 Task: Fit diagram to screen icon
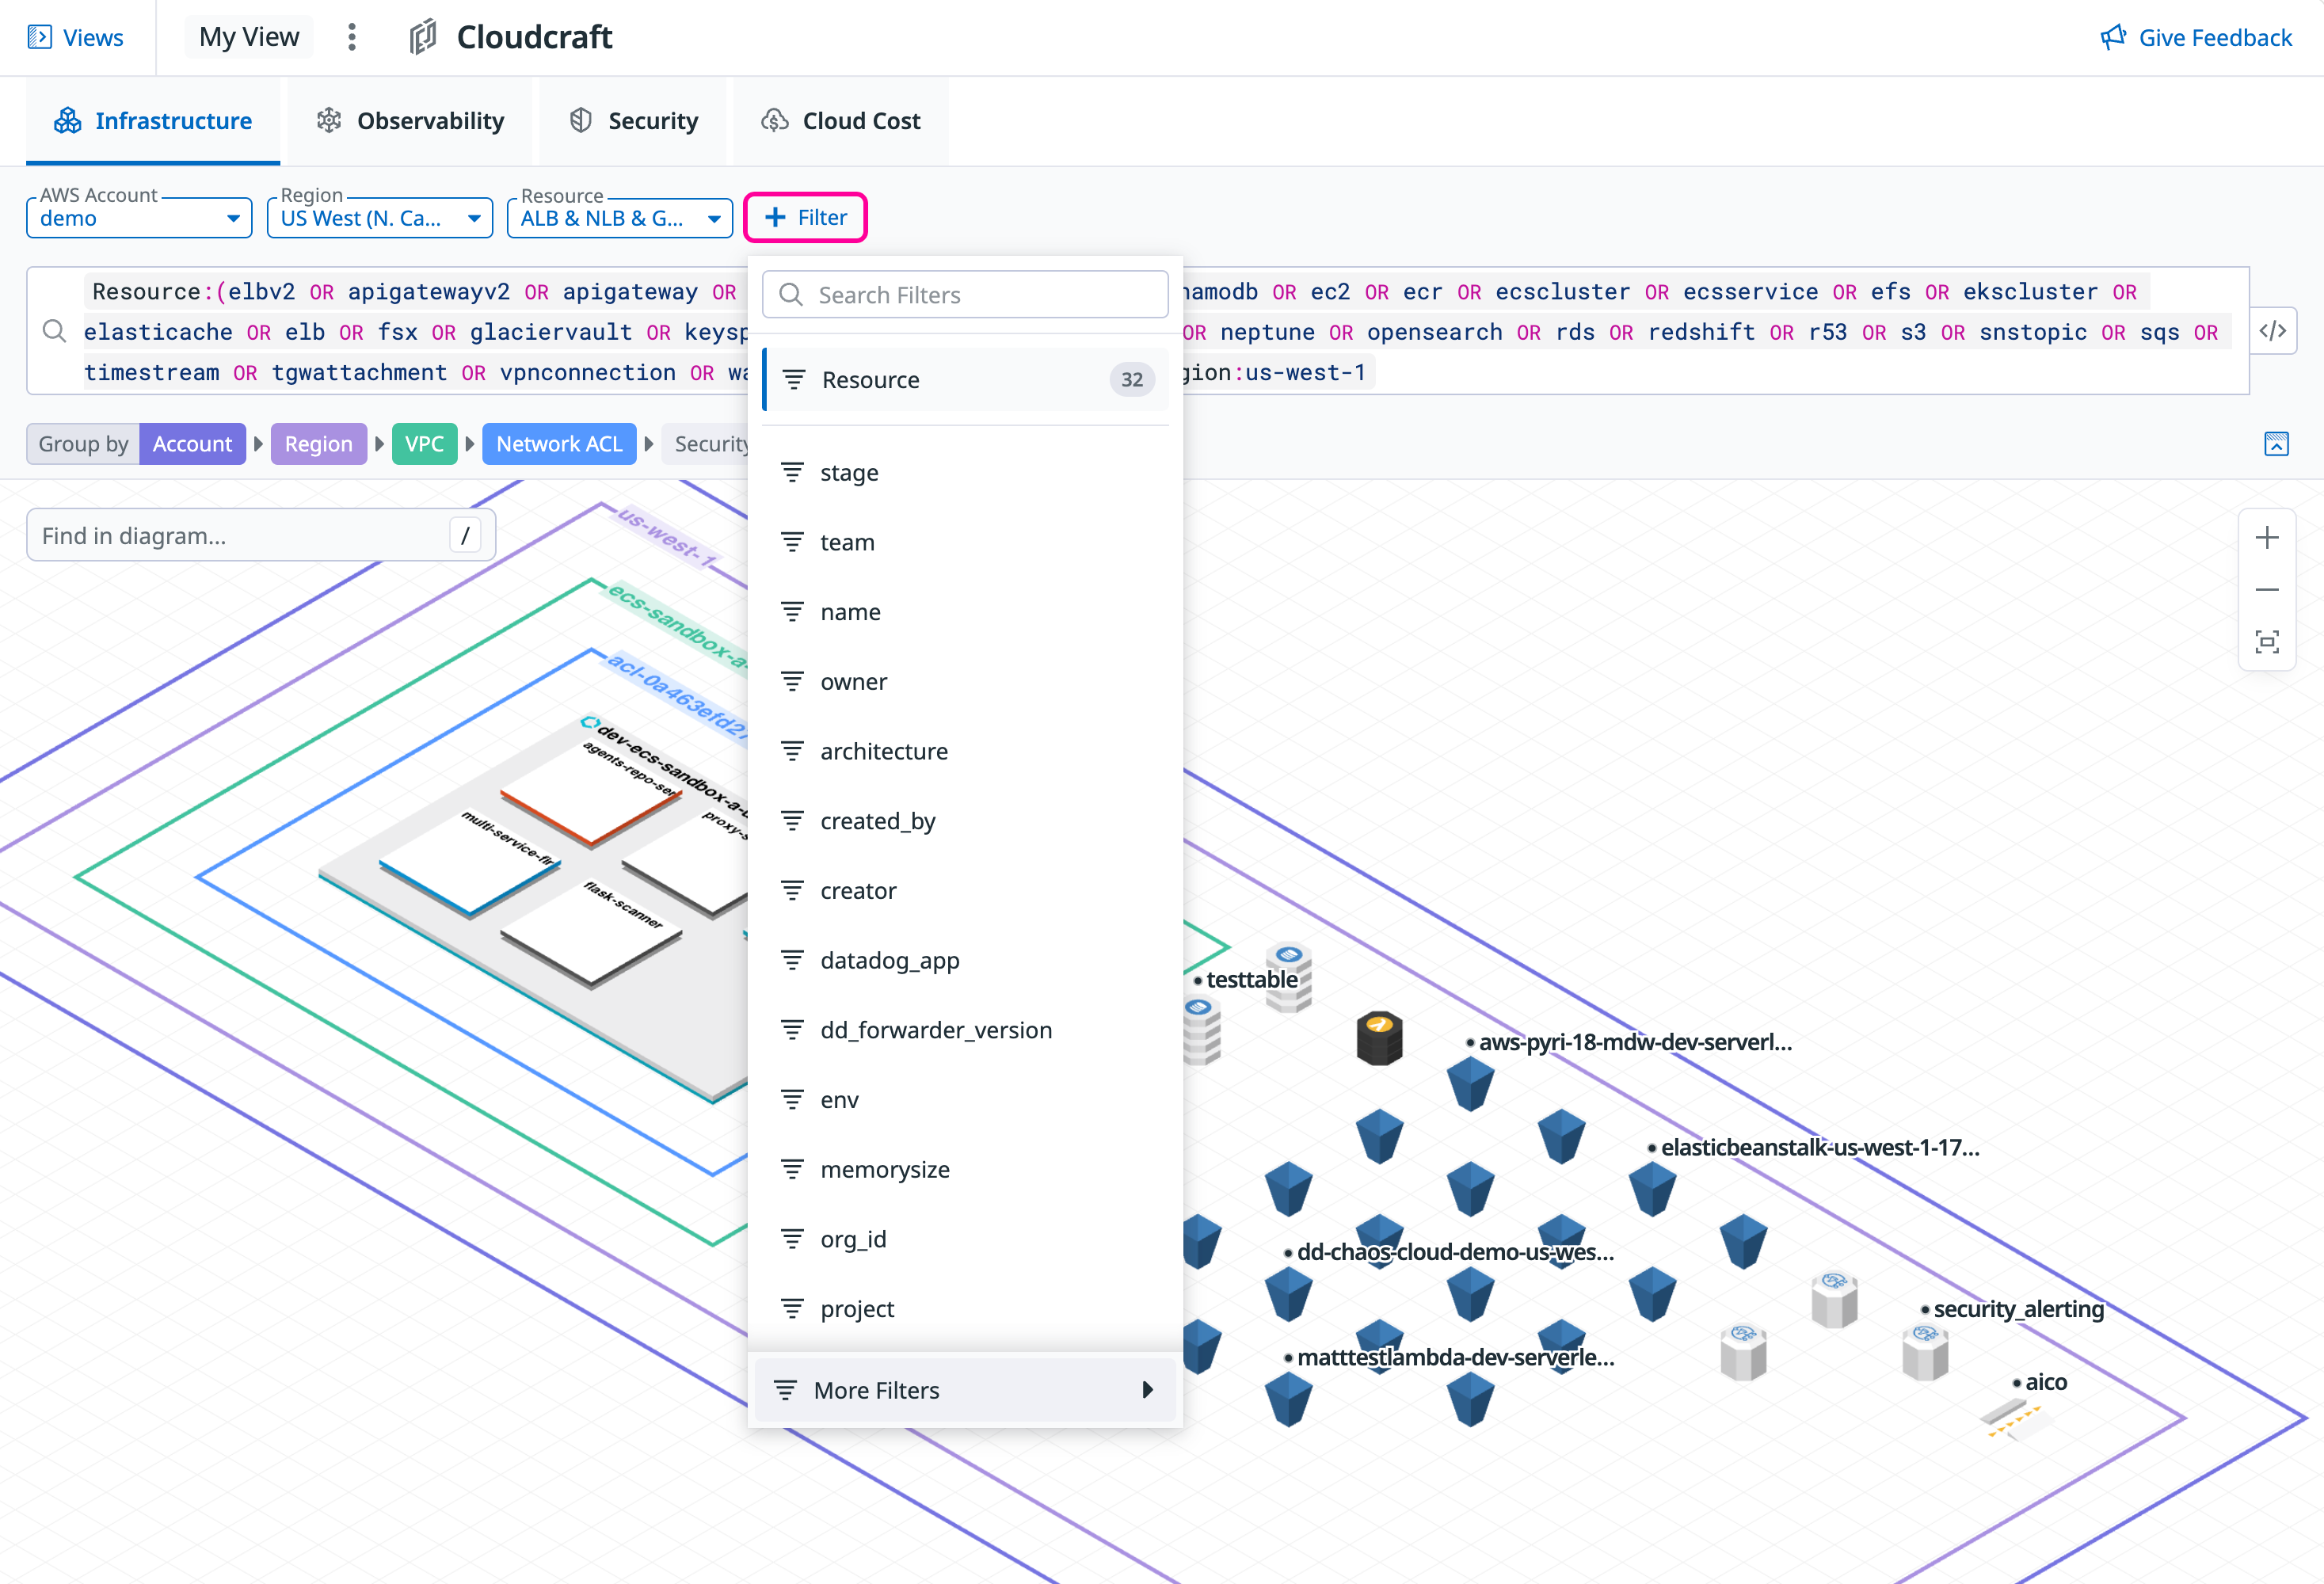pyautogui.click(x=2267, y=642)
